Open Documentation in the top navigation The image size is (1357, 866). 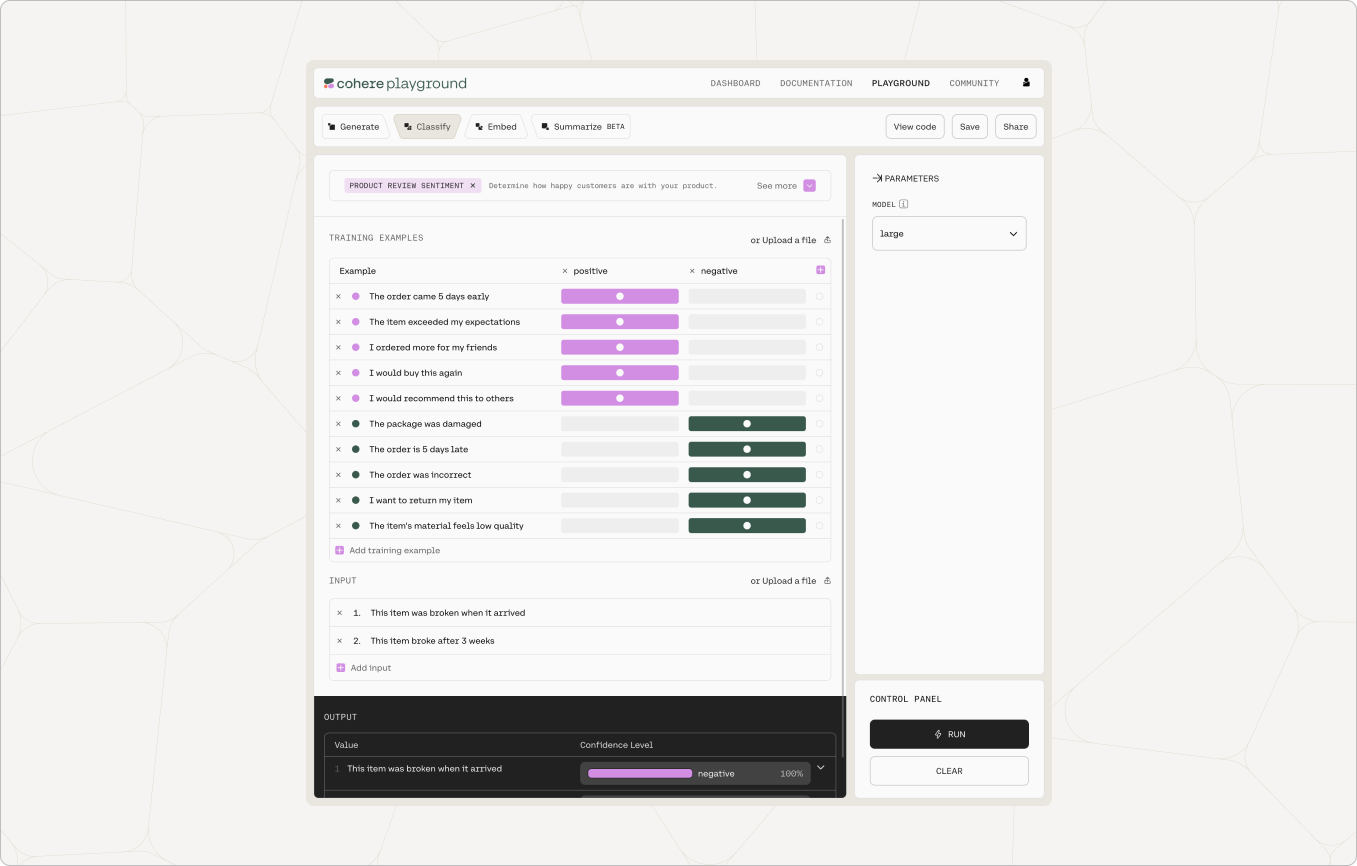(816, 84)
